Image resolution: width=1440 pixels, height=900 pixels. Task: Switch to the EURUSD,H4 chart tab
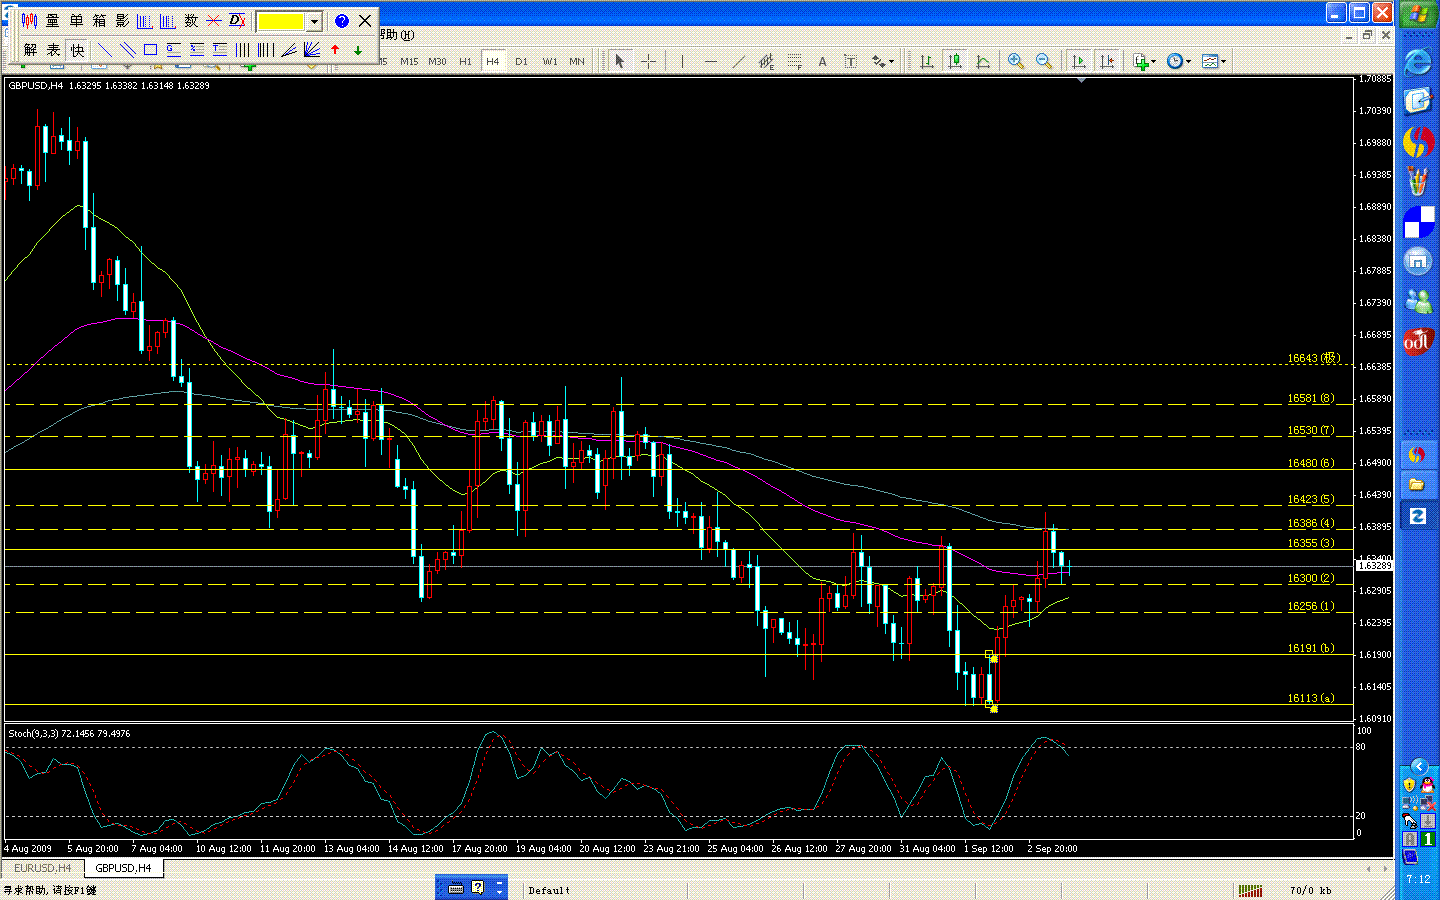click(x=42, y=868)
